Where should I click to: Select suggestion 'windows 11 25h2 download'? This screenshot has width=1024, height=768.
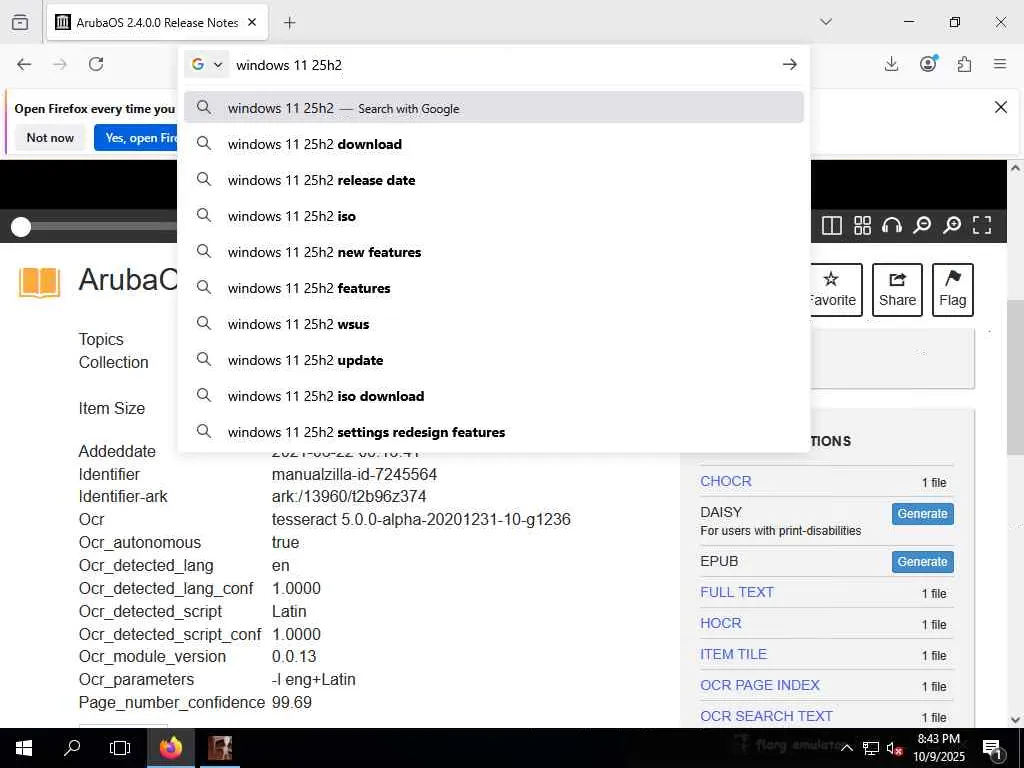point(493,144)
